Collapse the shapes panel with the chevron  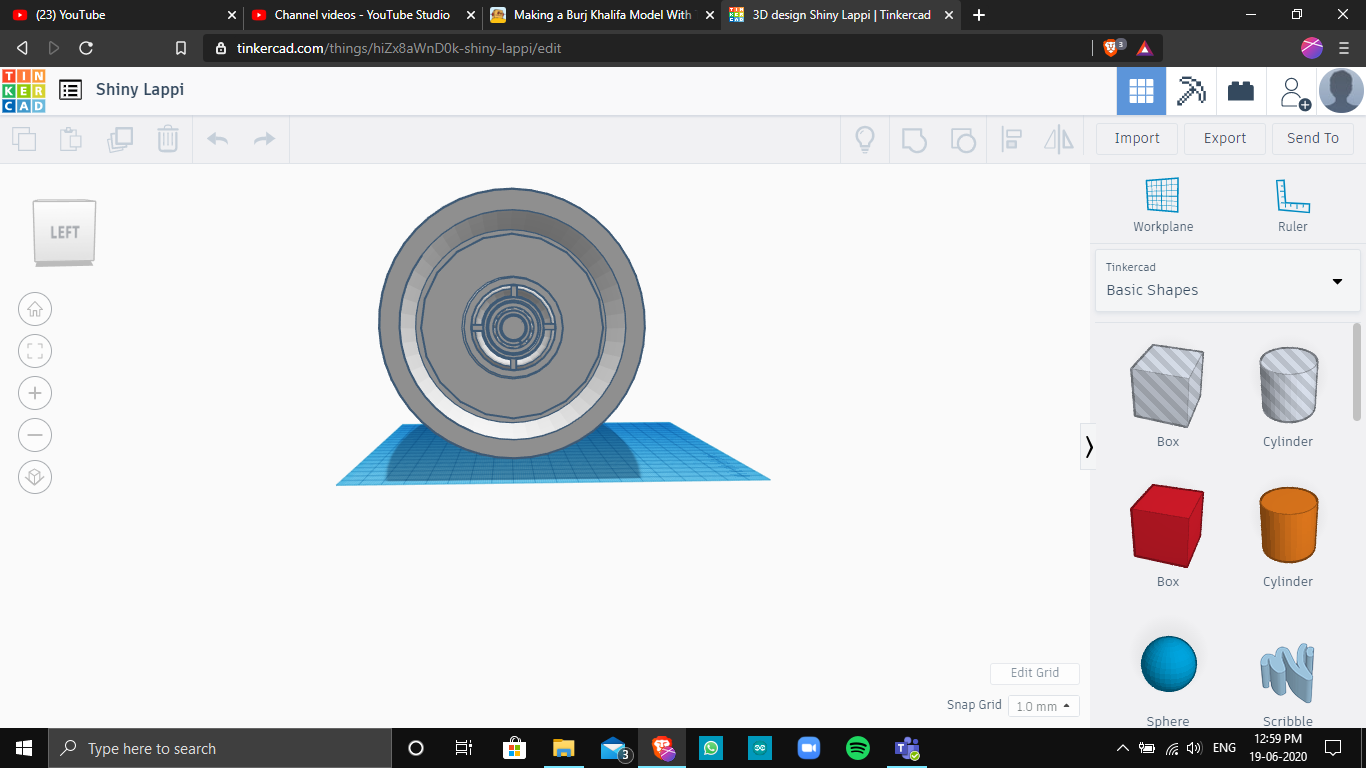1089,447
